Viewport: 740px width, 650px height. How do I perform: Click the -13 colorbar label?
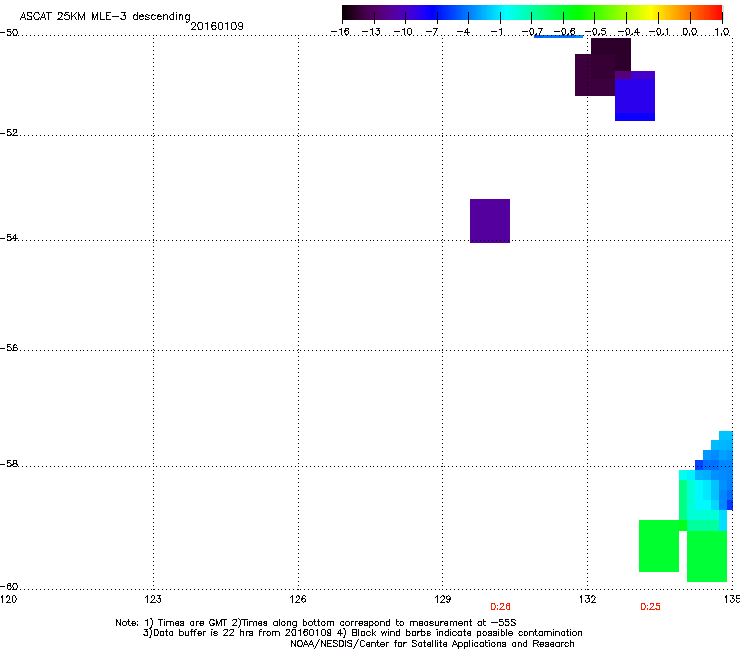(x=371, y=32)
